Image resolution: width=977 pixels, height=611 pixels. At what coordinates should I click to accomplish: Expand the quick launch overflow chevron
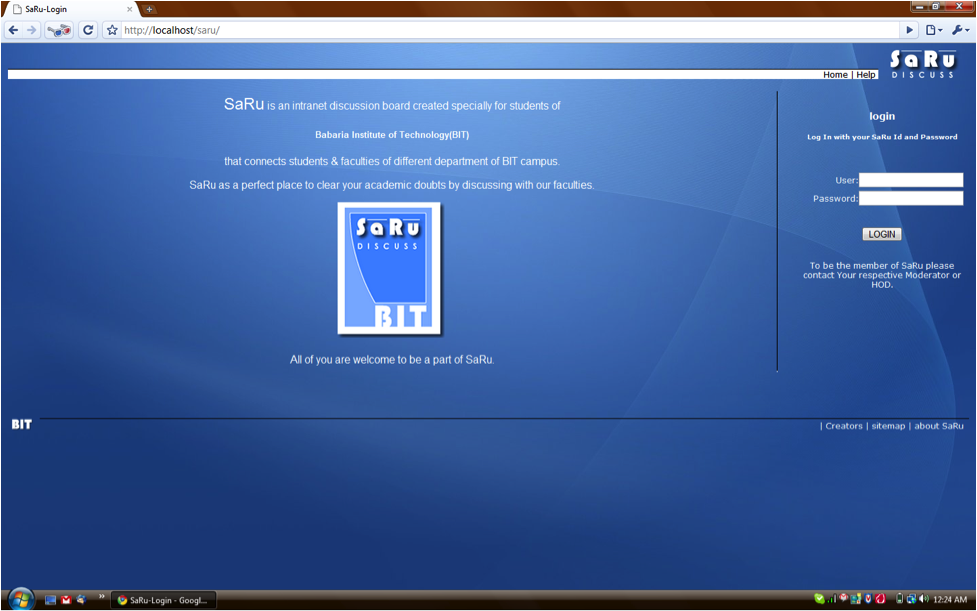click(x=102, y=597)
